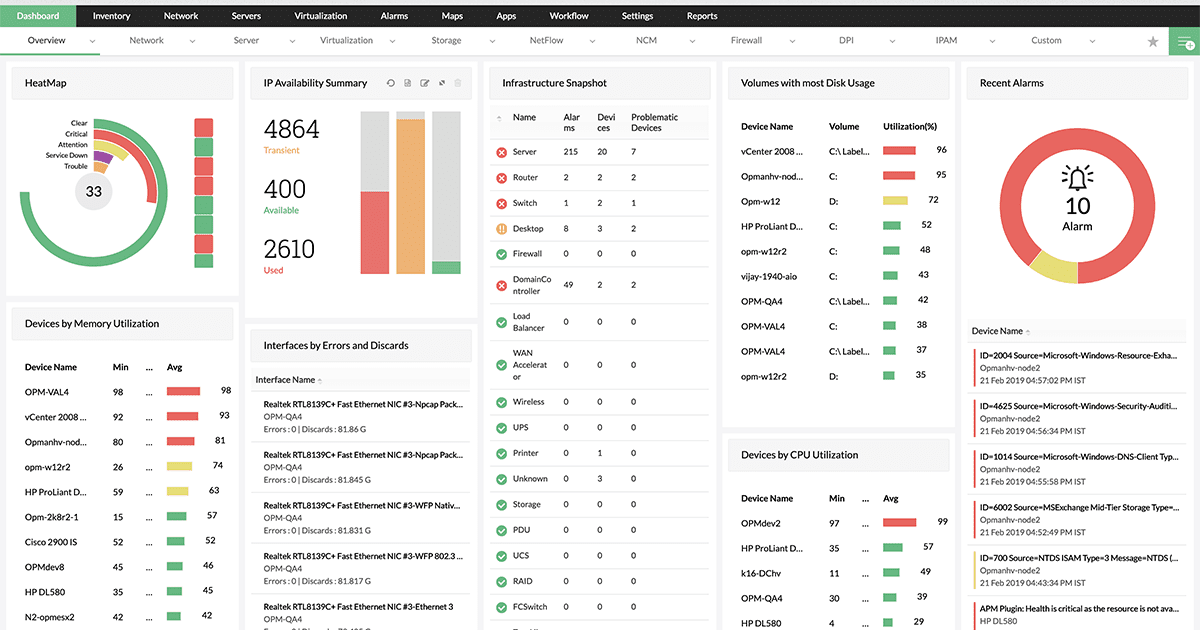Click the alarm bell icon in Recent Alarms
Image resolution: width=1200 pixels, height=630 pixels.
1077,179
